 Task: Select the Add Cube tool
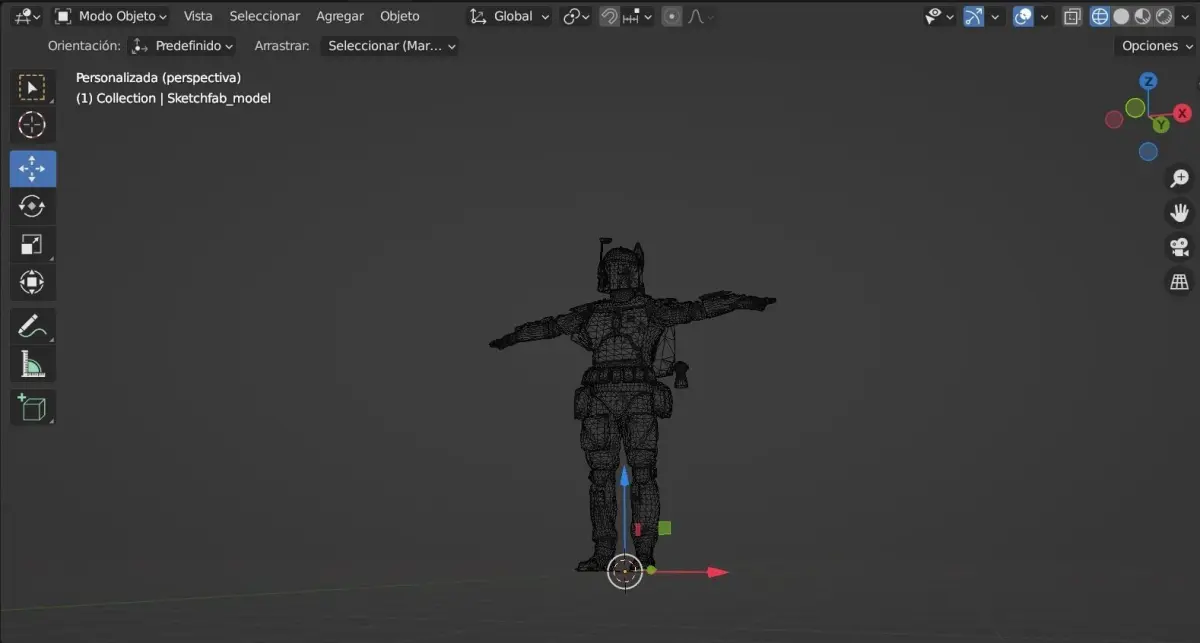point(33,407)
